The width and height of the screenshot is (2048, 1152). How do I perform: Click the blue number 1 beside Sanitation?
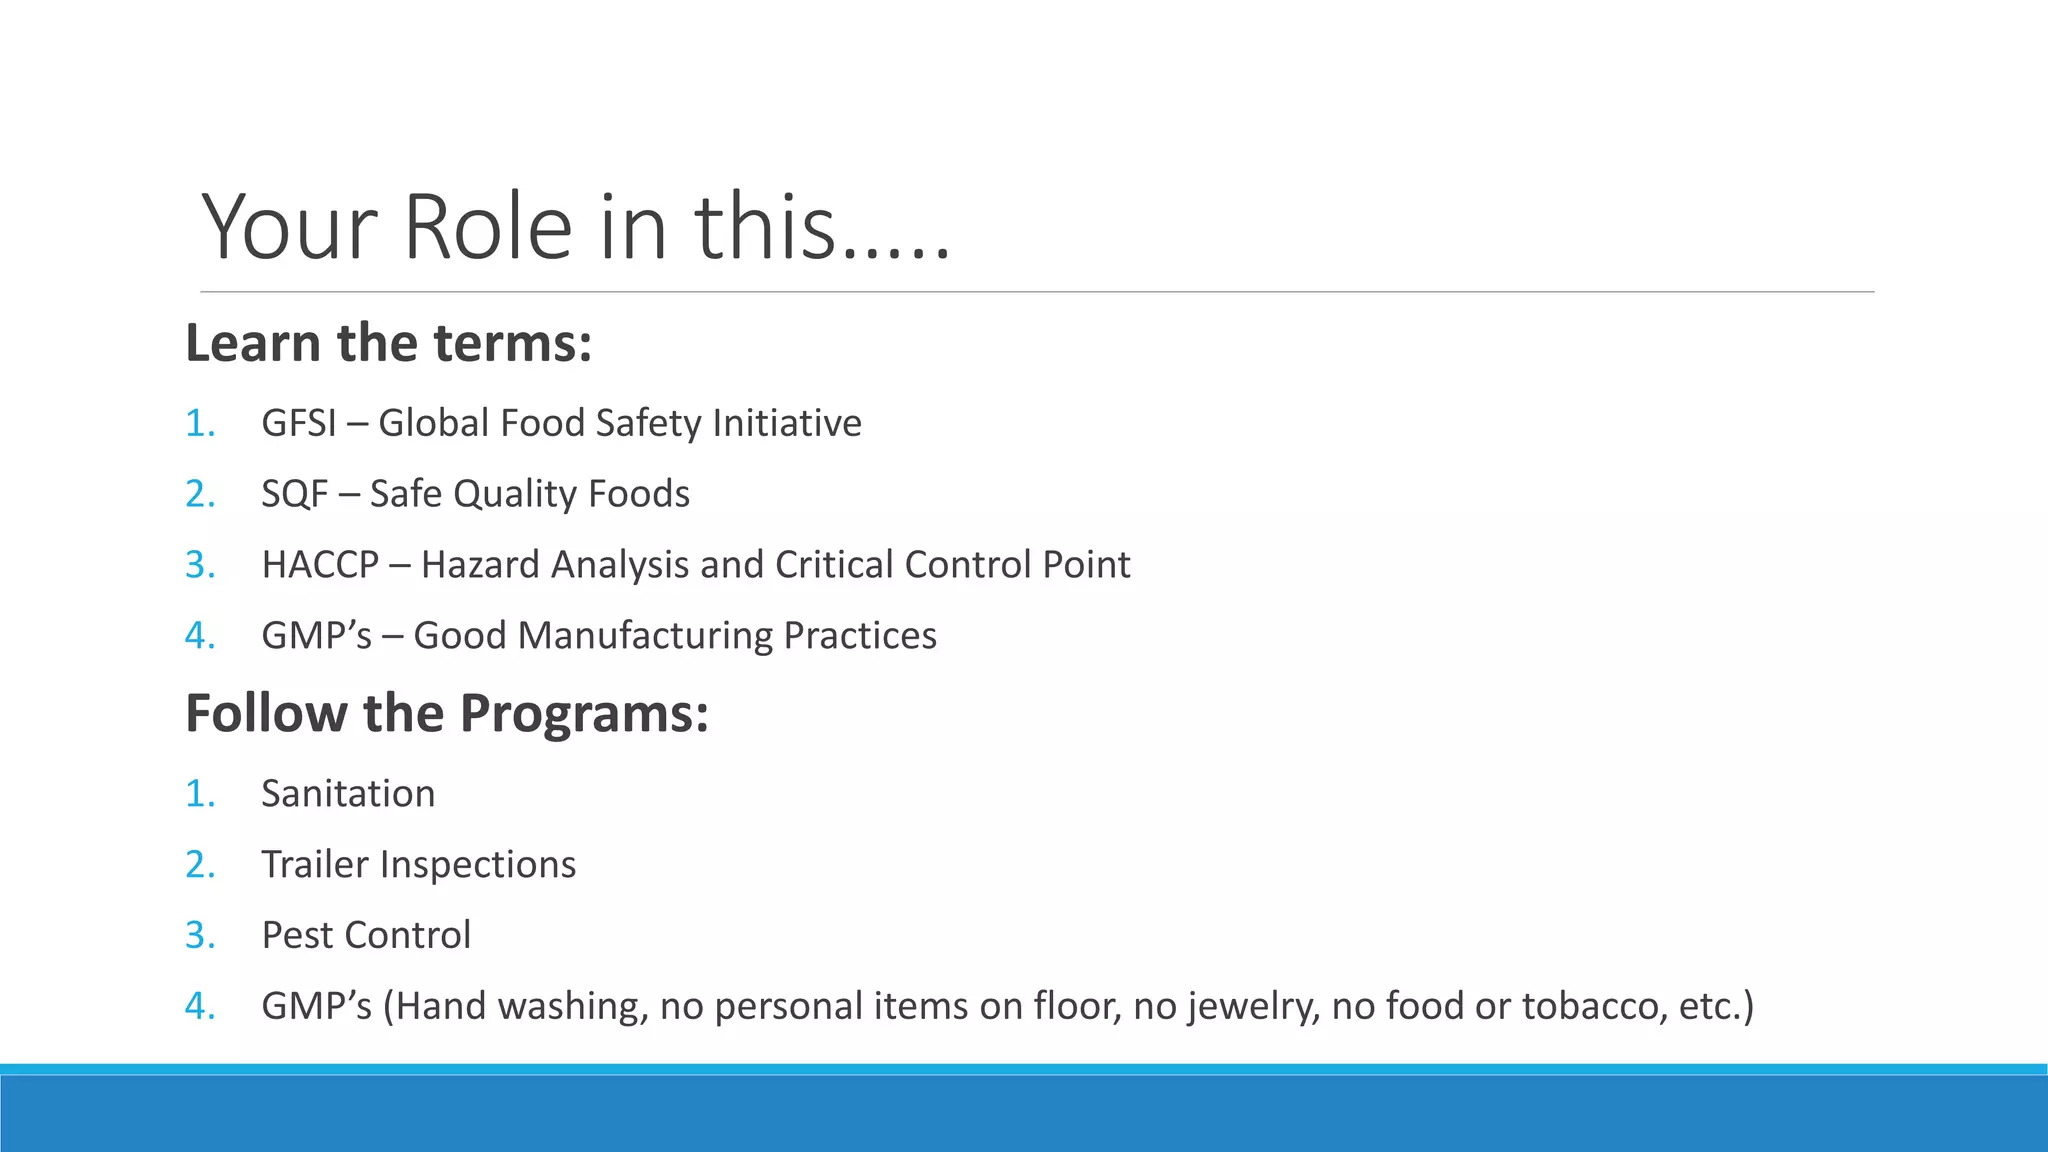click(x=200, y=794)
